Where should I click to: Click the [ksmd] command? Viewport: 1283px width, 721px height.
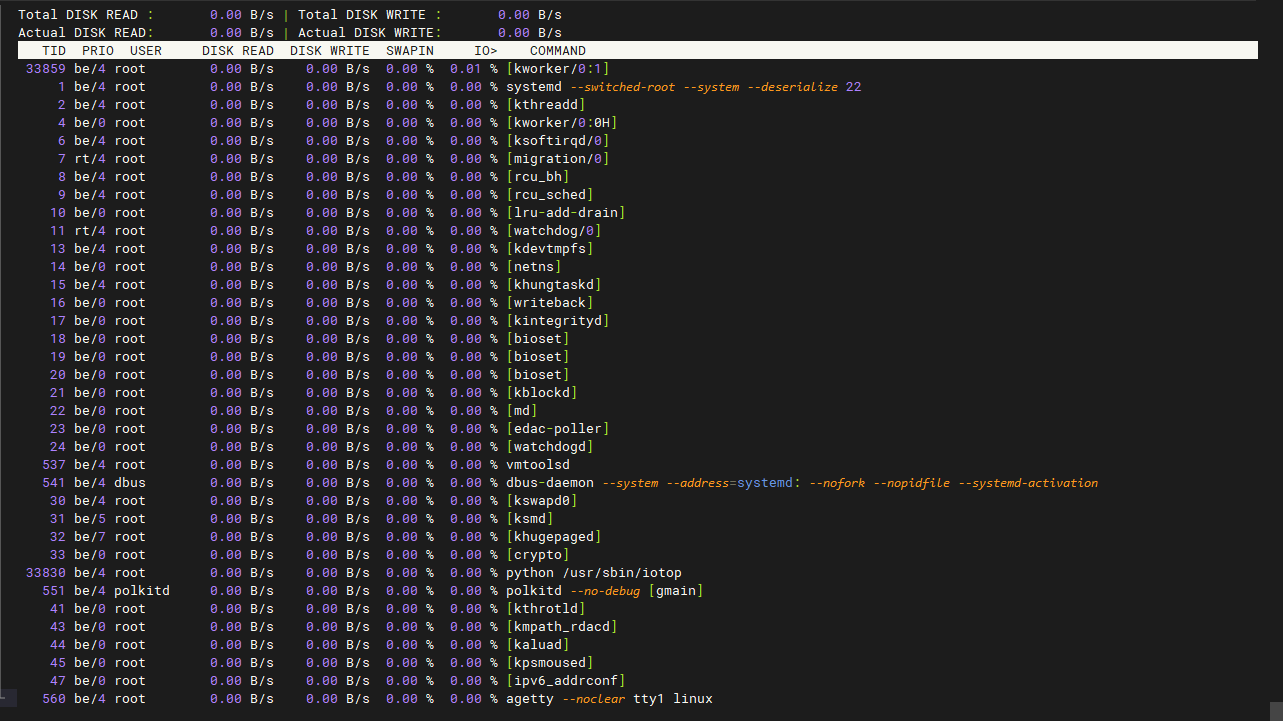click(530, 519)
